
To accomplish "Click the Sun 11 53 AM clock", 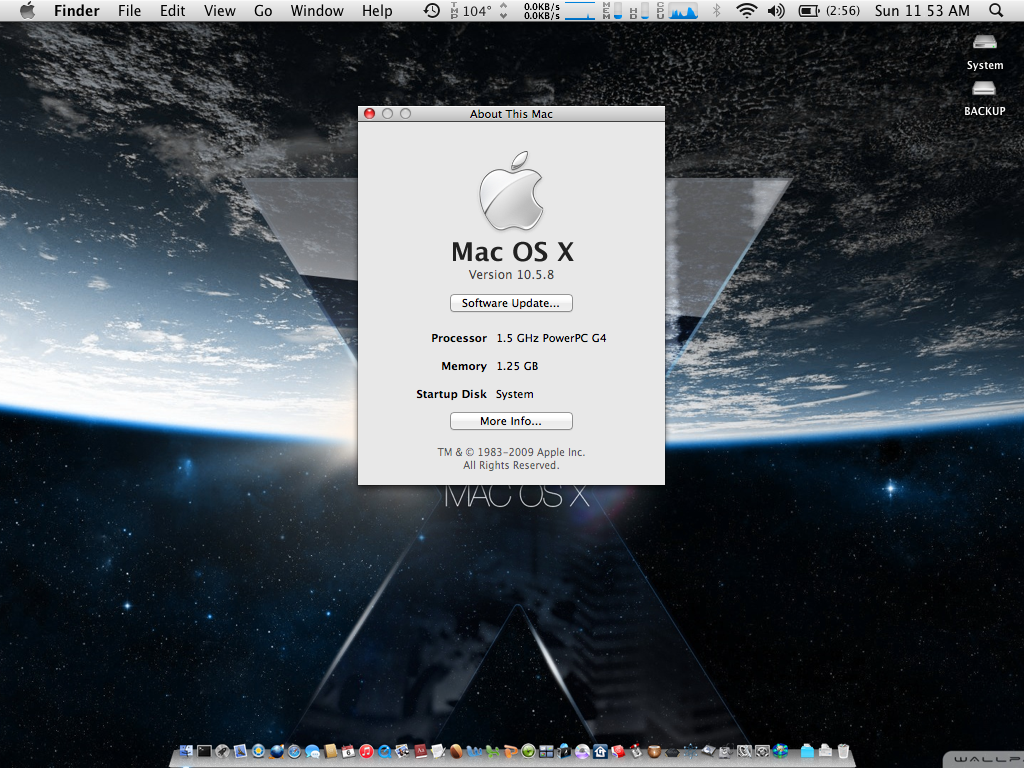I will pyautogui.click(x=922, y=10).
